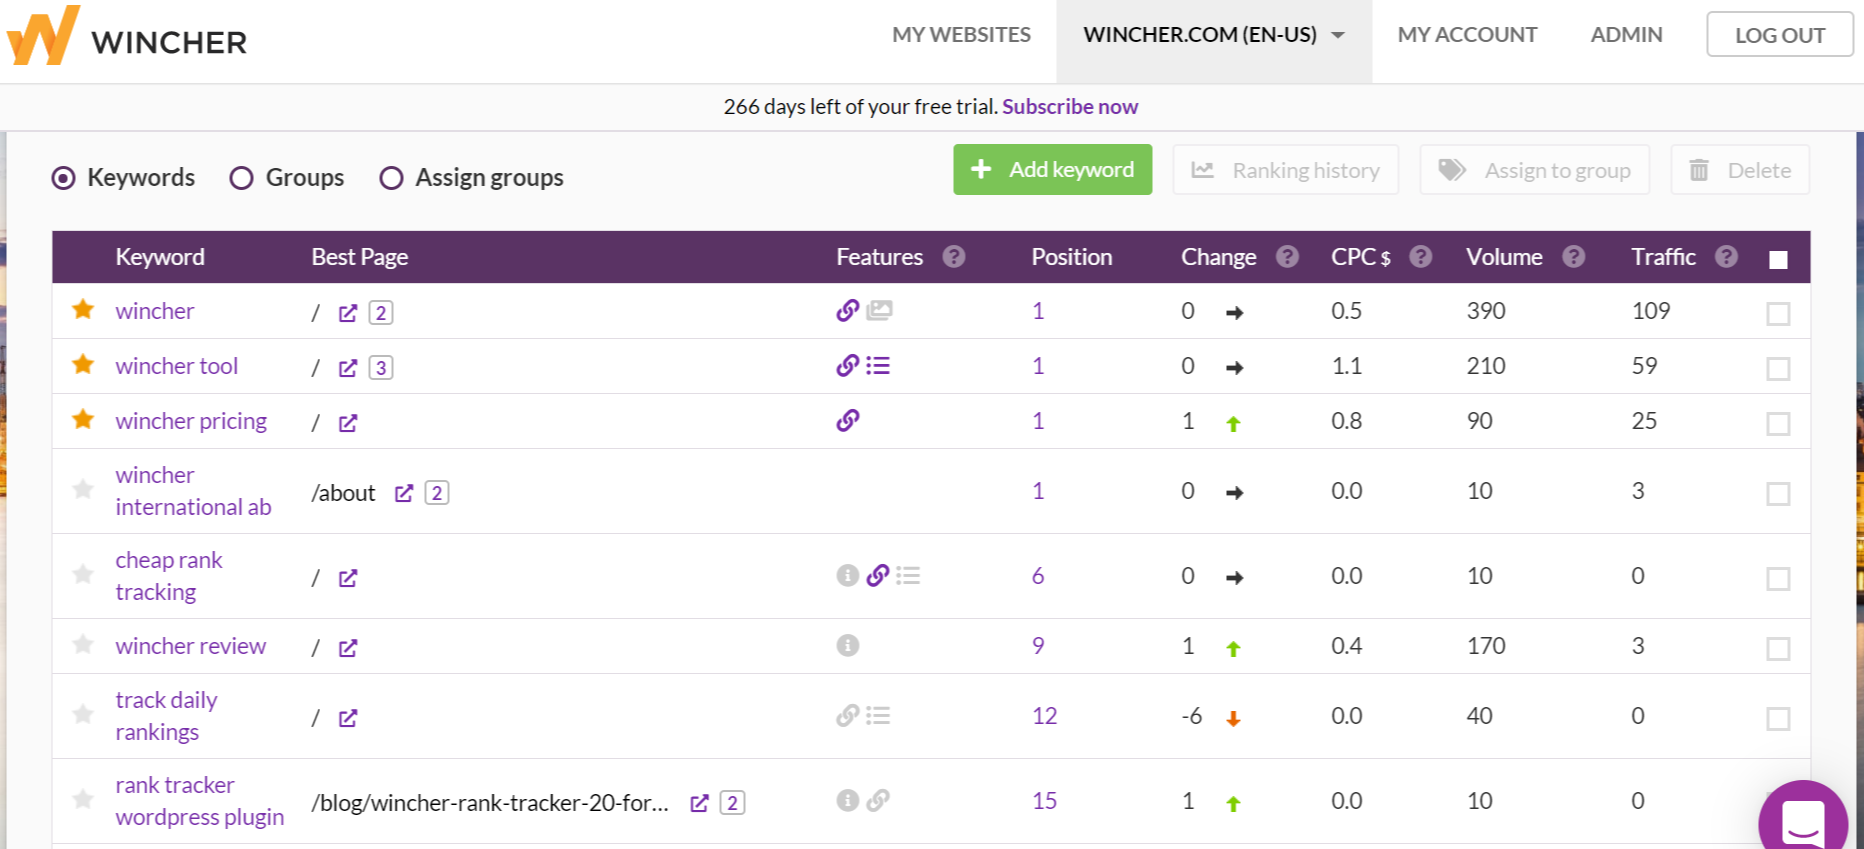
Task: Star the track daily rankings keyword
Action: tap(83, 715)
